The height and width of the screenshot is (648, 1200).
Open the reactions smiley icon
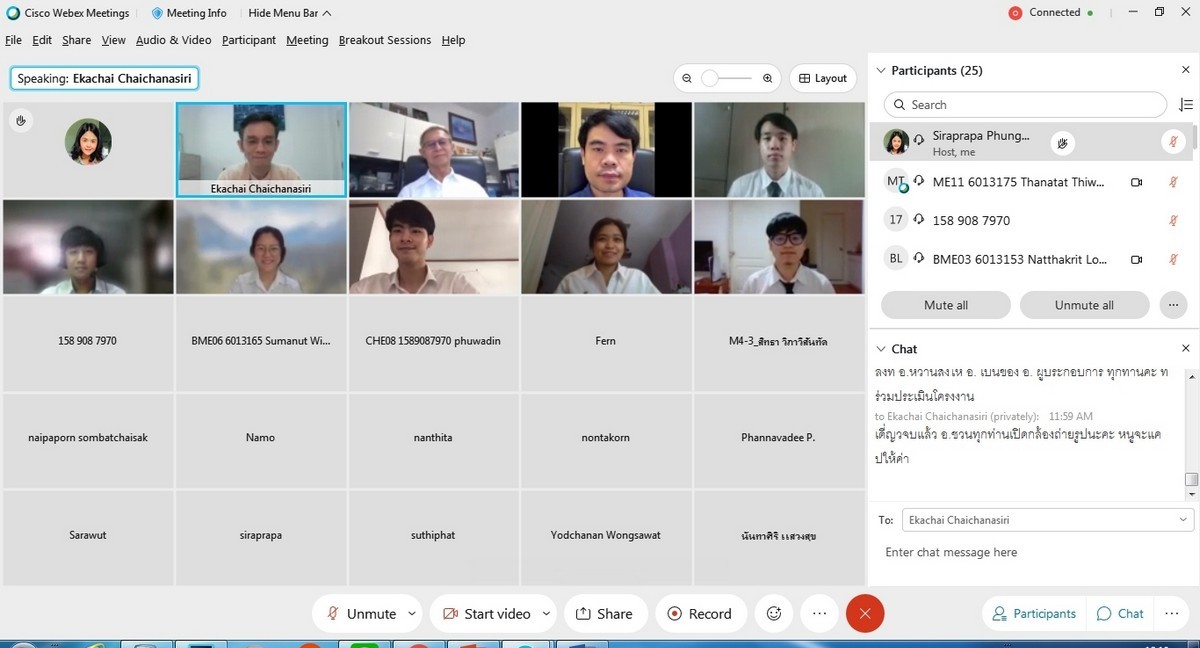(773, 613)
